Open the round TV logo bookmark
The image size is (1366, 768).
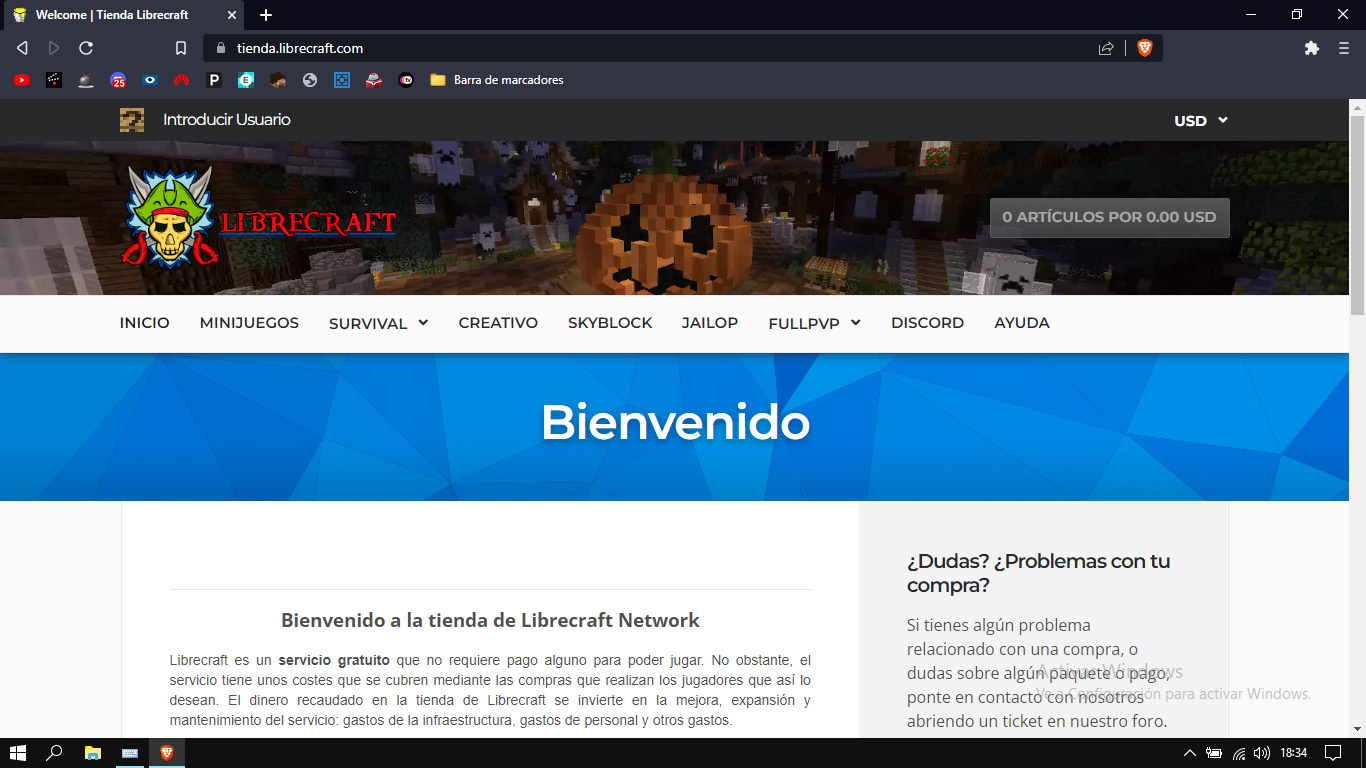[x=406, y=80]
